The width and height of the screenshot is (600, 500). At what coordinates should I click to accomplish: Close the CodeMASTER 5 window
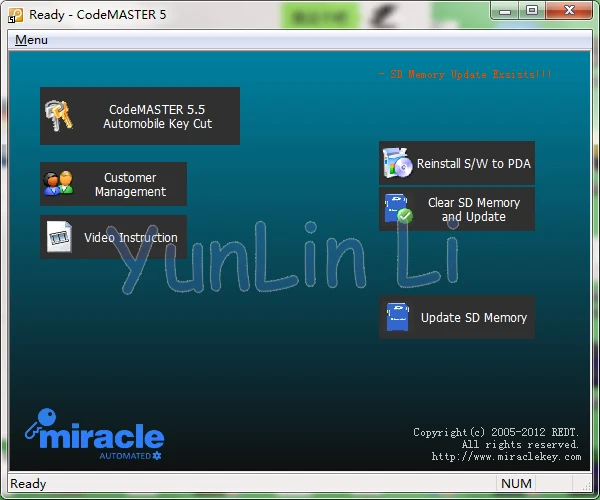pyautogui.click(x=569, y=11)
